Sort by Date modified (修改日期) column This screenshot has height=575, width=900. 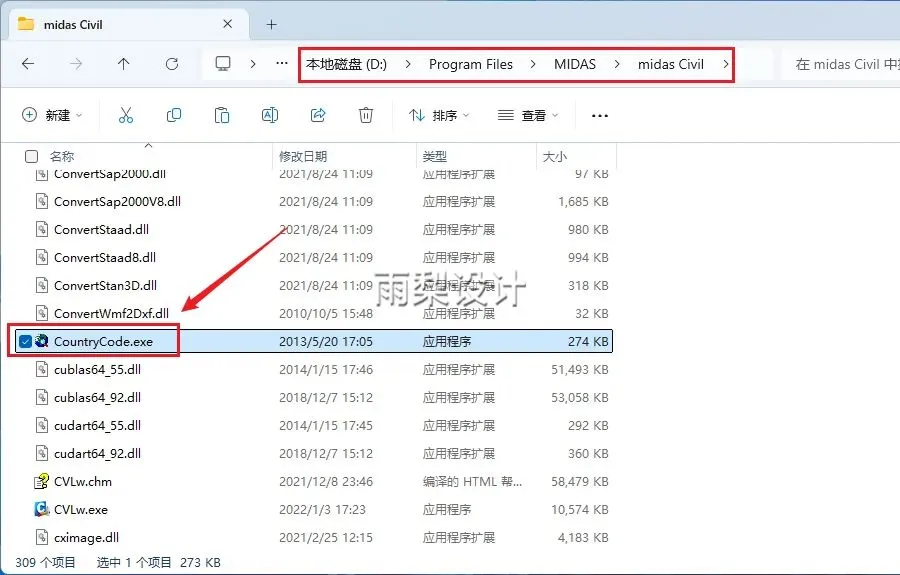[x=303, y=156]
